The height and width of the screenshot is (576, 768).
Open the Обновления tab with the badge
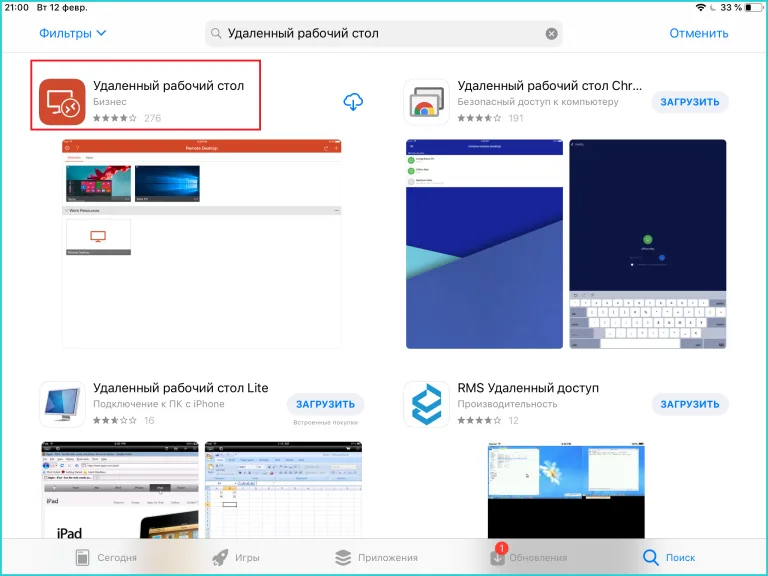coord(528,556)
